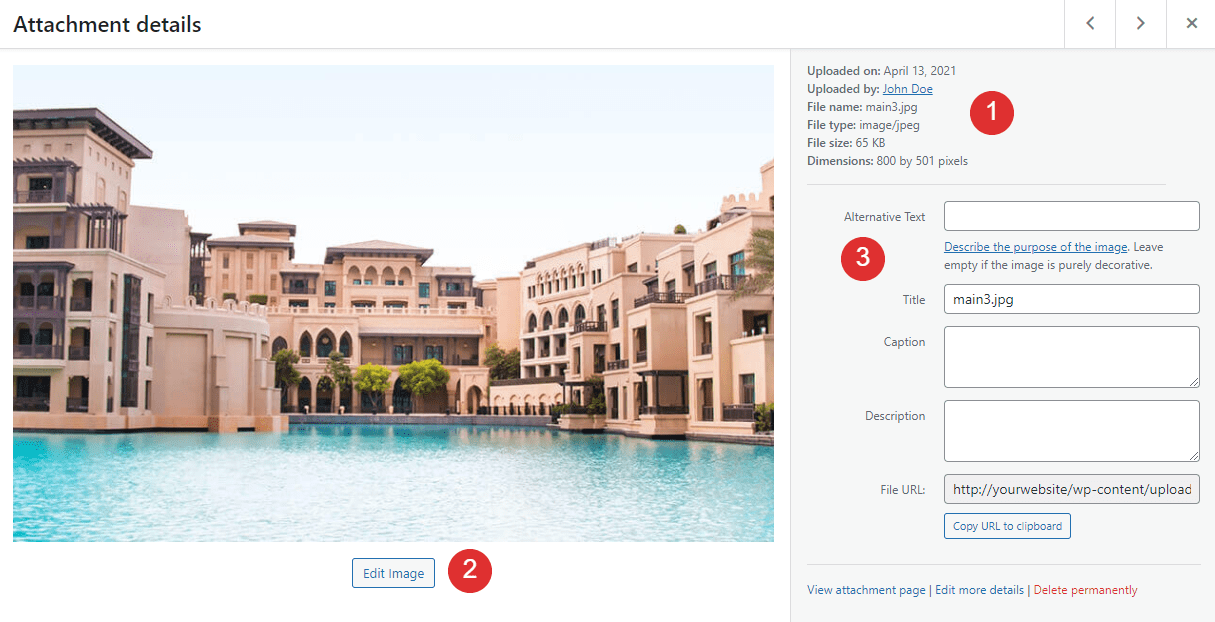Image resolution: width=1215 pixels, height=622 pixels.
Task: Click the red callout badge numbered 2
Action: [470, 571]
